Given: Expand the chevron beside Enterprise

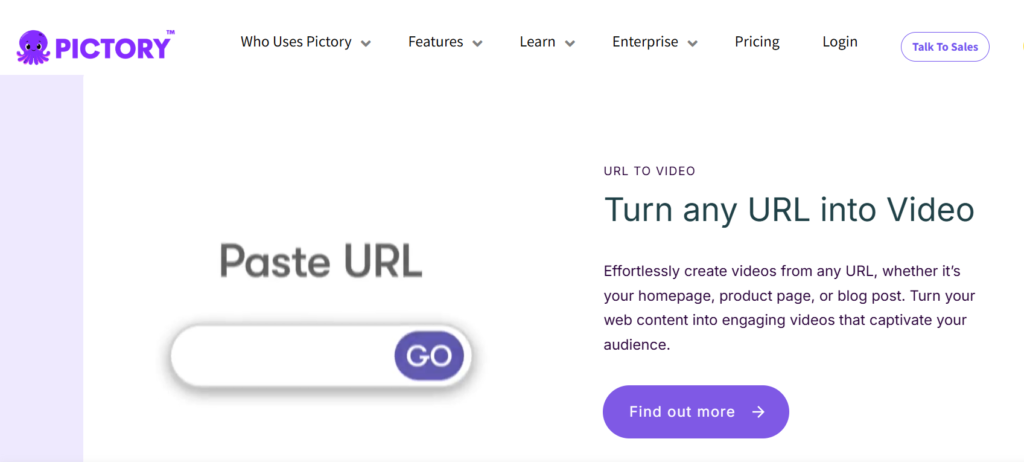Looking at the screenshot, I should [693, 44].
